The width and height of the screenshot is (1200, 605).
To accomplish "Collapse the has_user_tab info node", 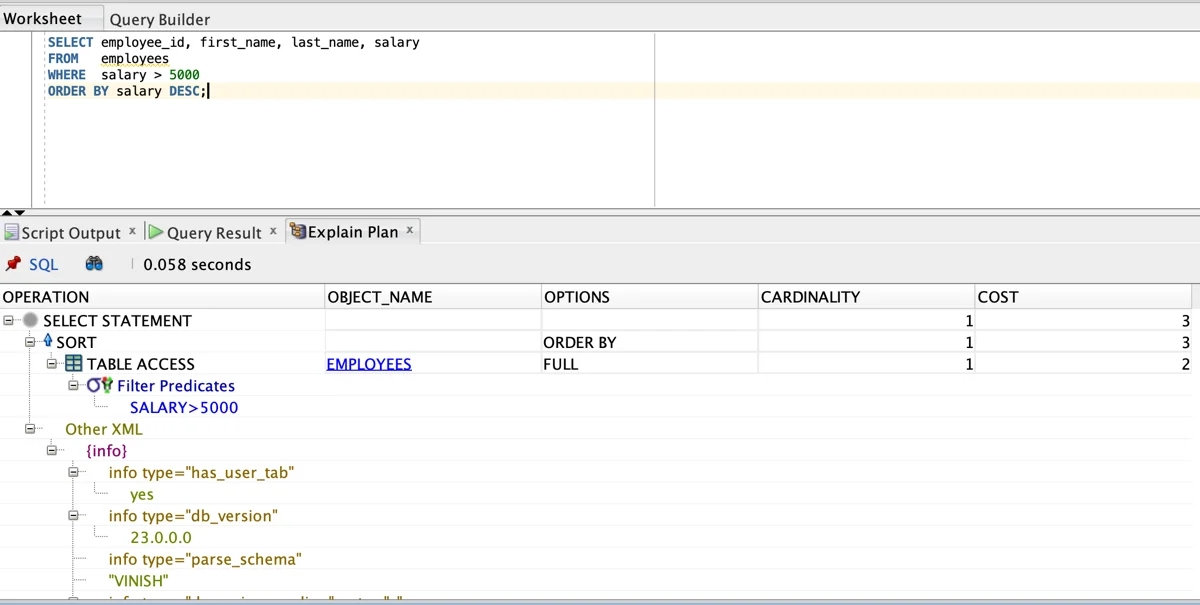I will pyautogui.click(x=74, y=473).
